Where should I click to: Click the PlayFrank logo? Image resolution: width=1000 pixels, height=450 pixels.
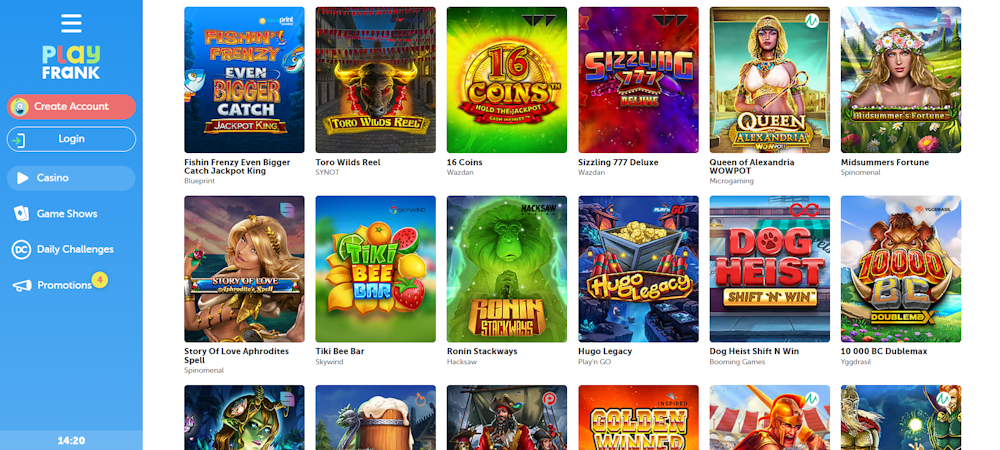pos(71,62)
